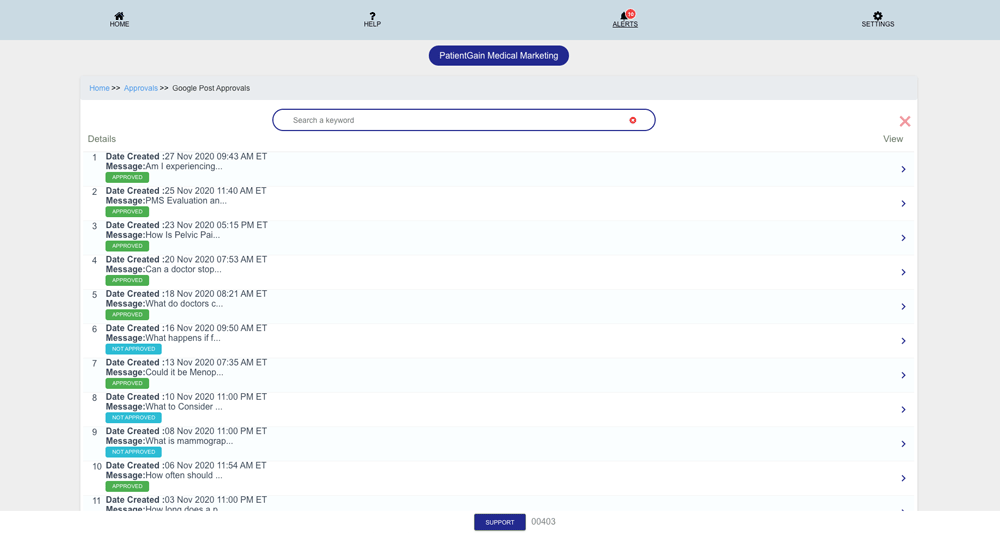Click 'Google Post Approvals' breadcrumb text
The height and width of the screenshot is (533, 1000).
coord(211,88)
